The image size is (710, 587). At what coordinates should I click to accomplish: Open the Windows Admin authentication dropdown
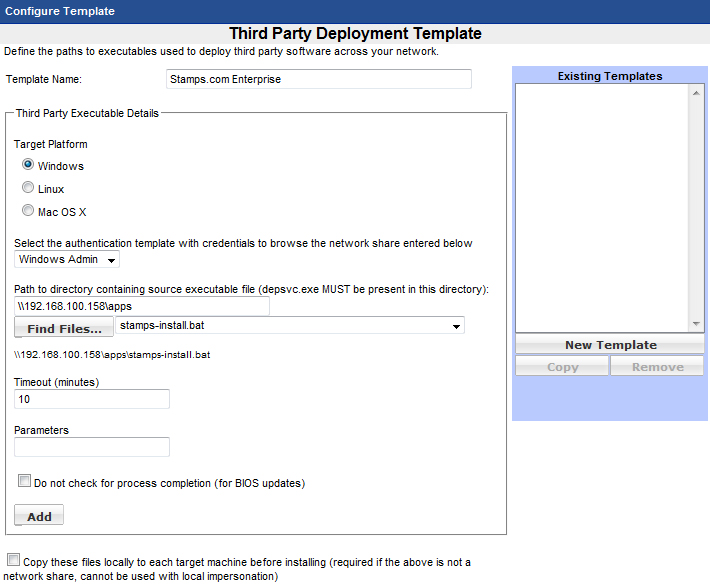tap(67, 260)
